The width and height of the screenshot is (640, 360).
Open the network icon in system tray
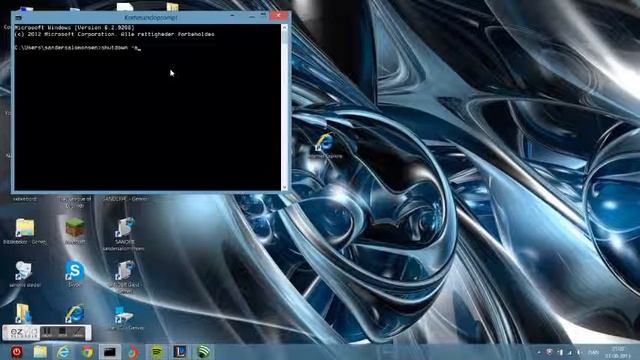pyautogui.click(x=569, y=352)
